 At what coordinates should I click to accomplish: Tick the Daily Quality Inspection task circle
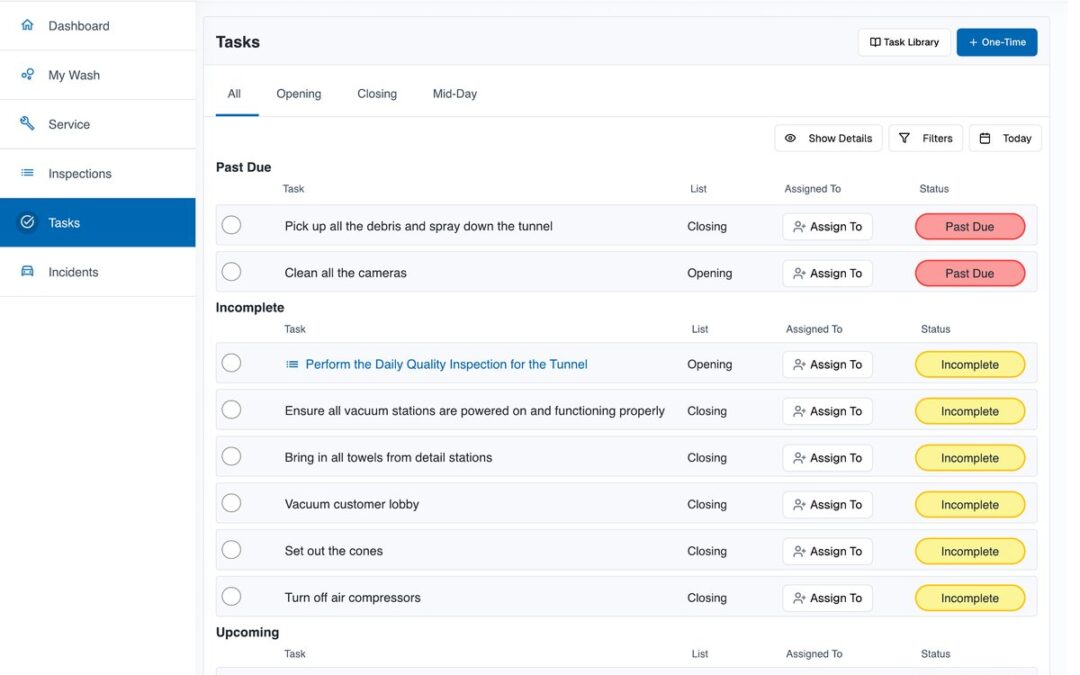[231, 363]
